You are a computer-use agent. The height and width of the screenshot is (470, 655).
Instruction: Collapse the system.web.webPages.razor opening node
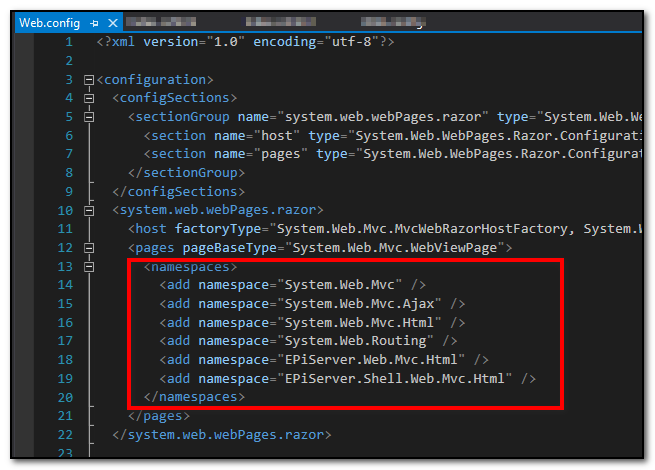click(x=90, y=211)
